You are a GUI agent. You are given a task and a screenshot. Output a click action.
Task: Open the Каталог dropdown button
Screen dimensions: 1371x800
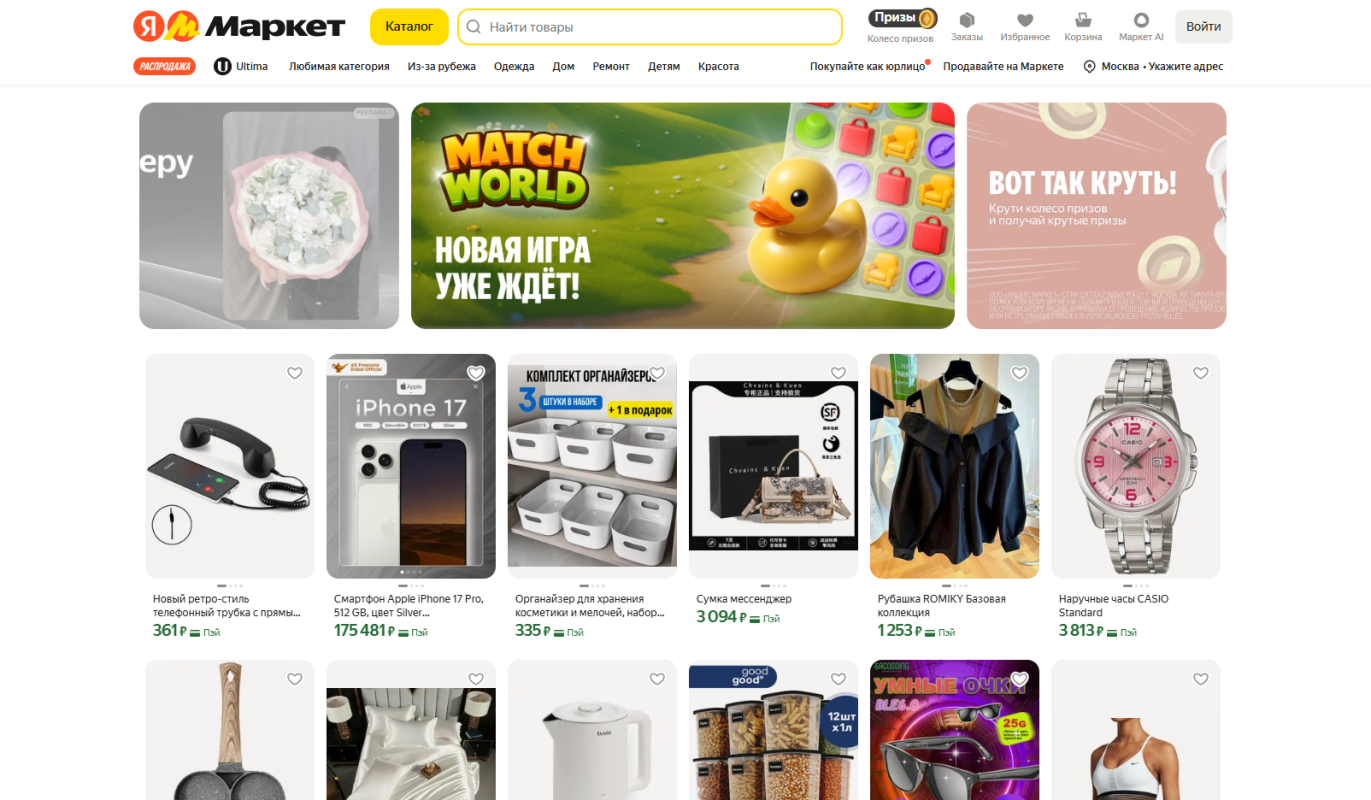click(x=409, y=27)
